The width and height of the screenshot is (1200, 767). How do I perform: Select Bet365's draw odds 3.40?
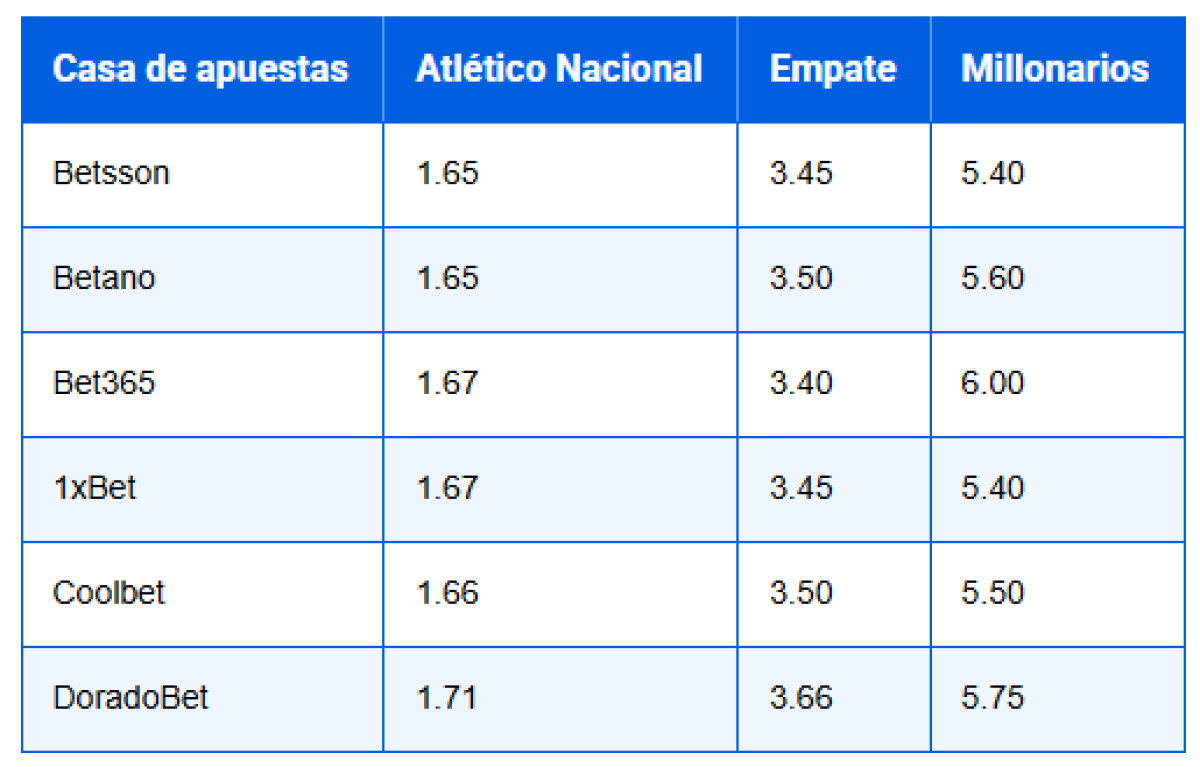click(x=801, y=383)
